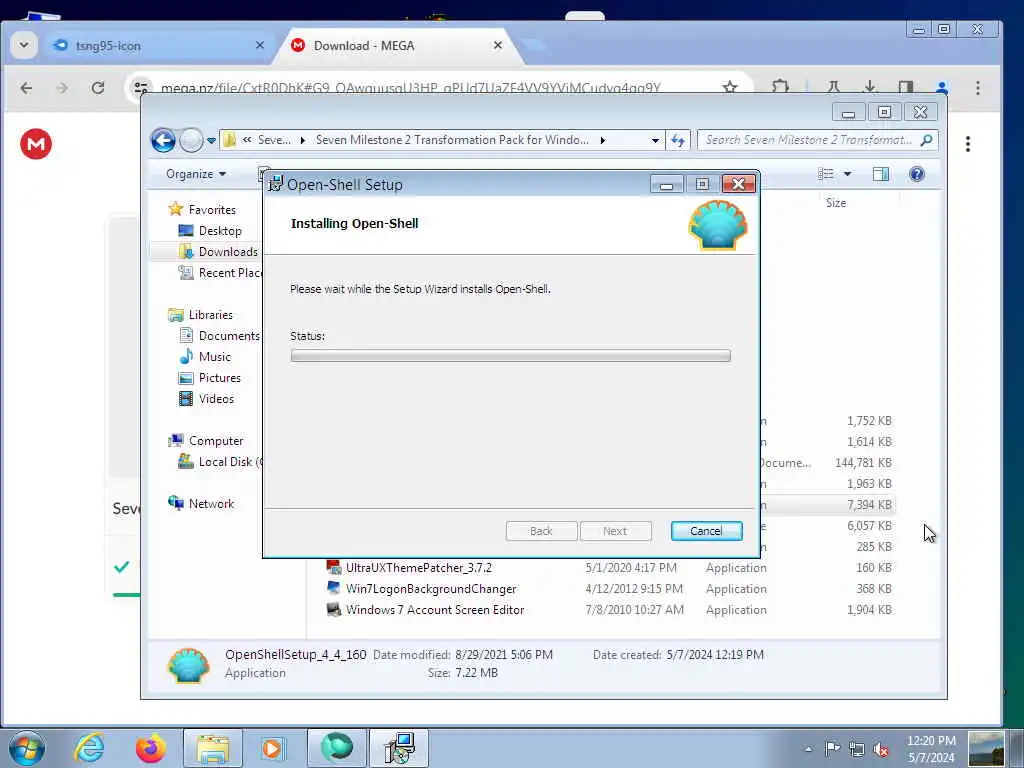Open Windows Media Player taskbar icon
The width and height of the screenshot is (1024, 768).
point(273,748)
